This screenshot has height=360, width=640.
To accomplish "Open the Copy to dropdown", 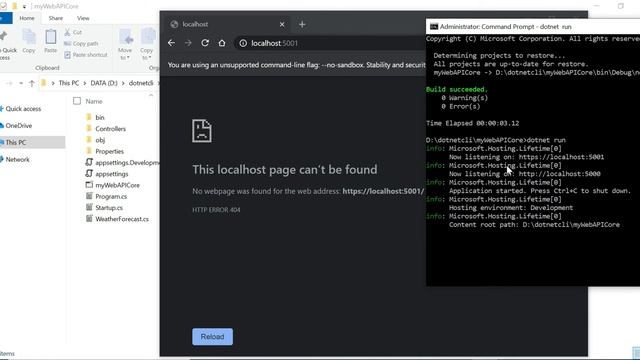I will point(147,44).
